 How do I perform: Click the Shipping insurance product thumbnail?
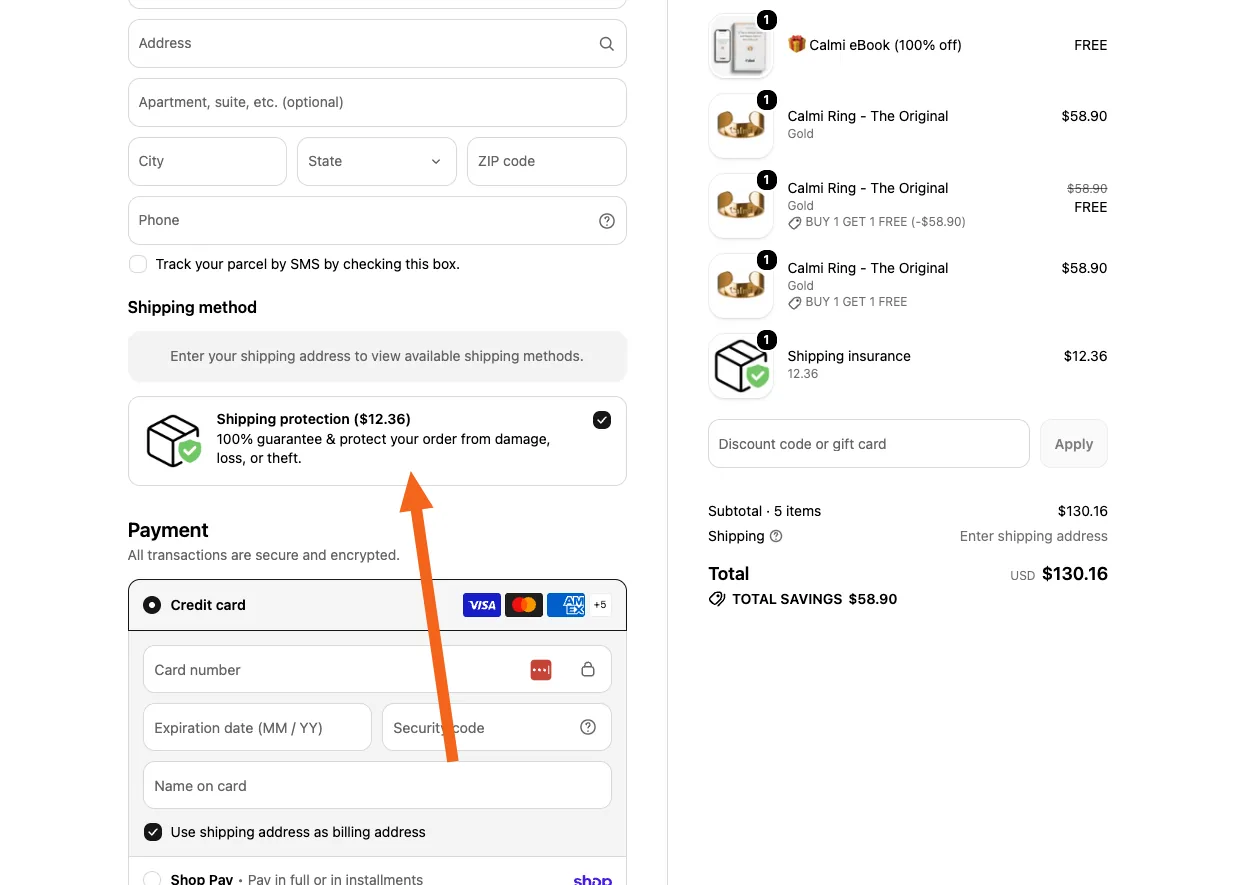(x=741, y=366)
